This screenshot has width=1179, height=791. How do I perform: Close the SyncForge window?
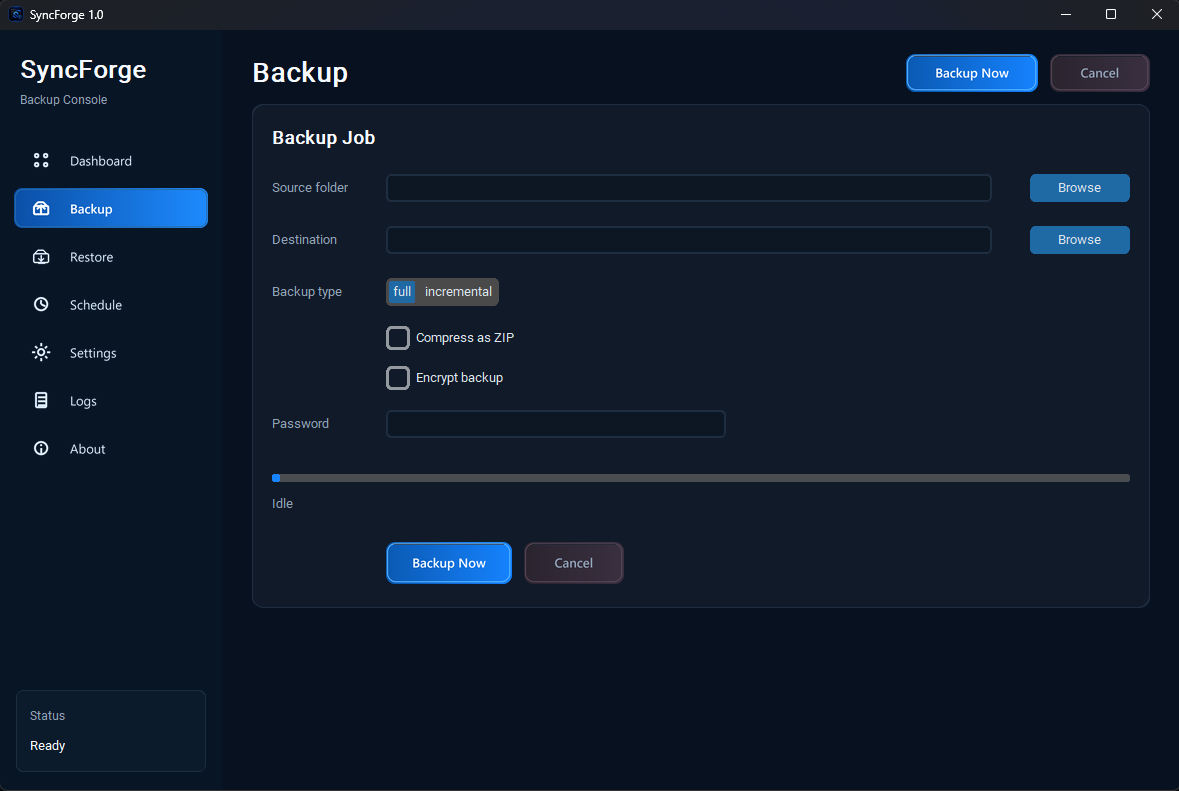1156,14
